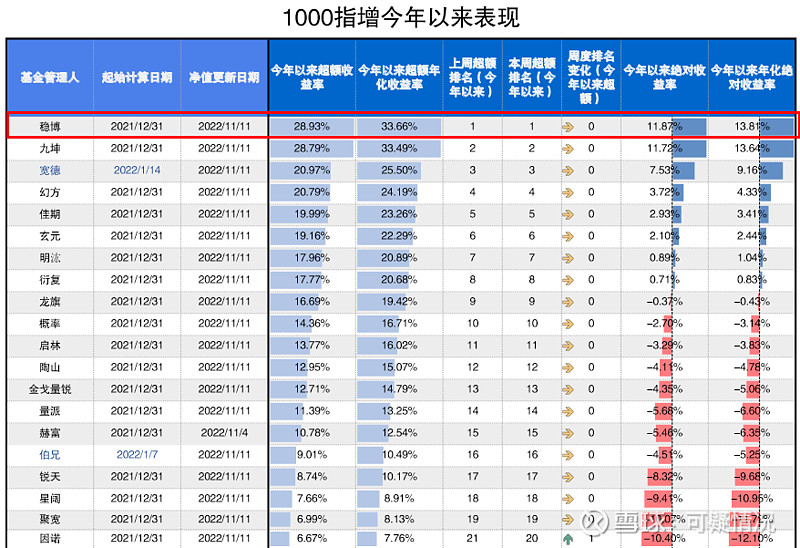The height and width of the screenshot is (548, 800).
Task: Click last week rank 21 in 因诺 row
Action: 472,539
